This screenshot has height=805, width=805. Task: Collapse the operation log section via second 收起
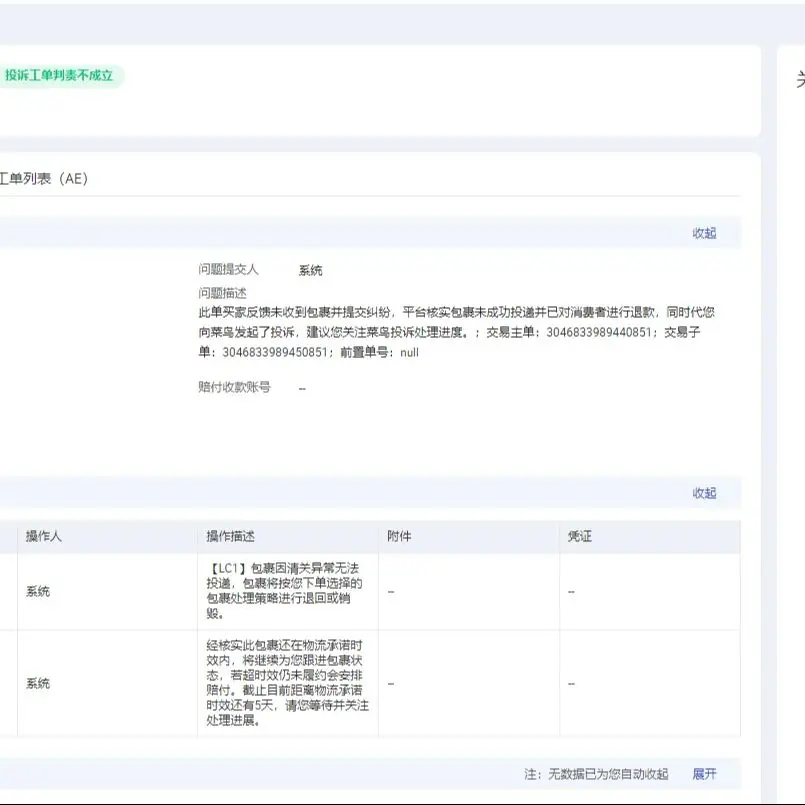click(x=704, y=493)
